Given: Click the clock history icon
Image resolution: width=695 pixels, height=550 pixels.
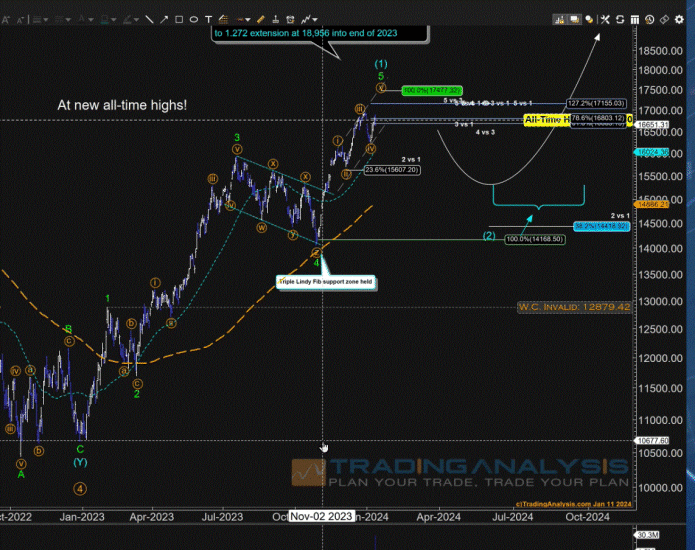Looking at the screenshot, I should tap(649, 19).
